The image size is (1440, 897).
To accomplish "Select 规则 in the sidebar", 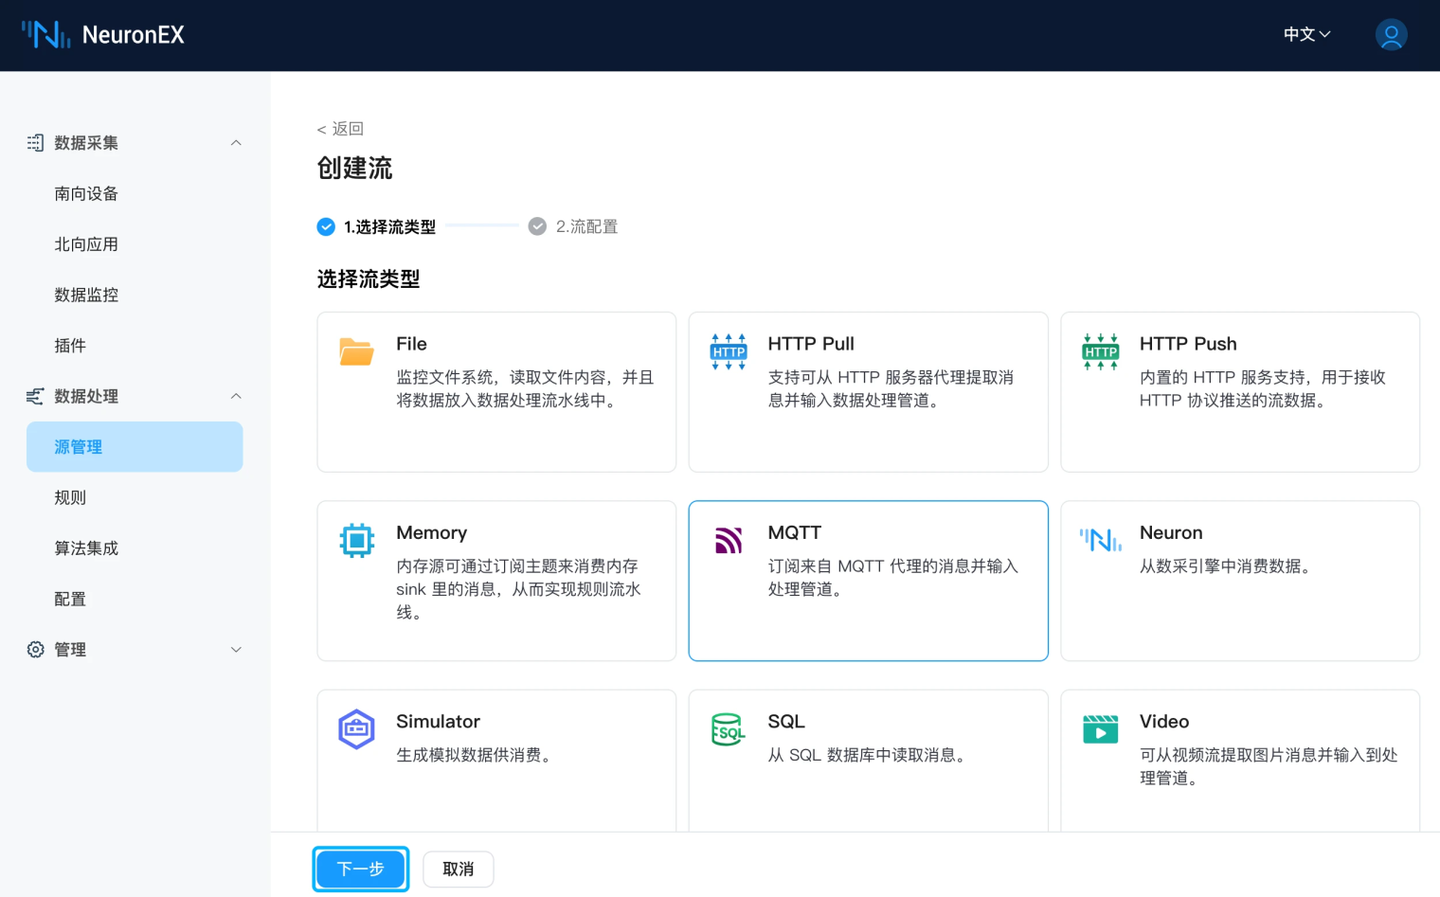I will pyautogui.click(x=70, y=497).
